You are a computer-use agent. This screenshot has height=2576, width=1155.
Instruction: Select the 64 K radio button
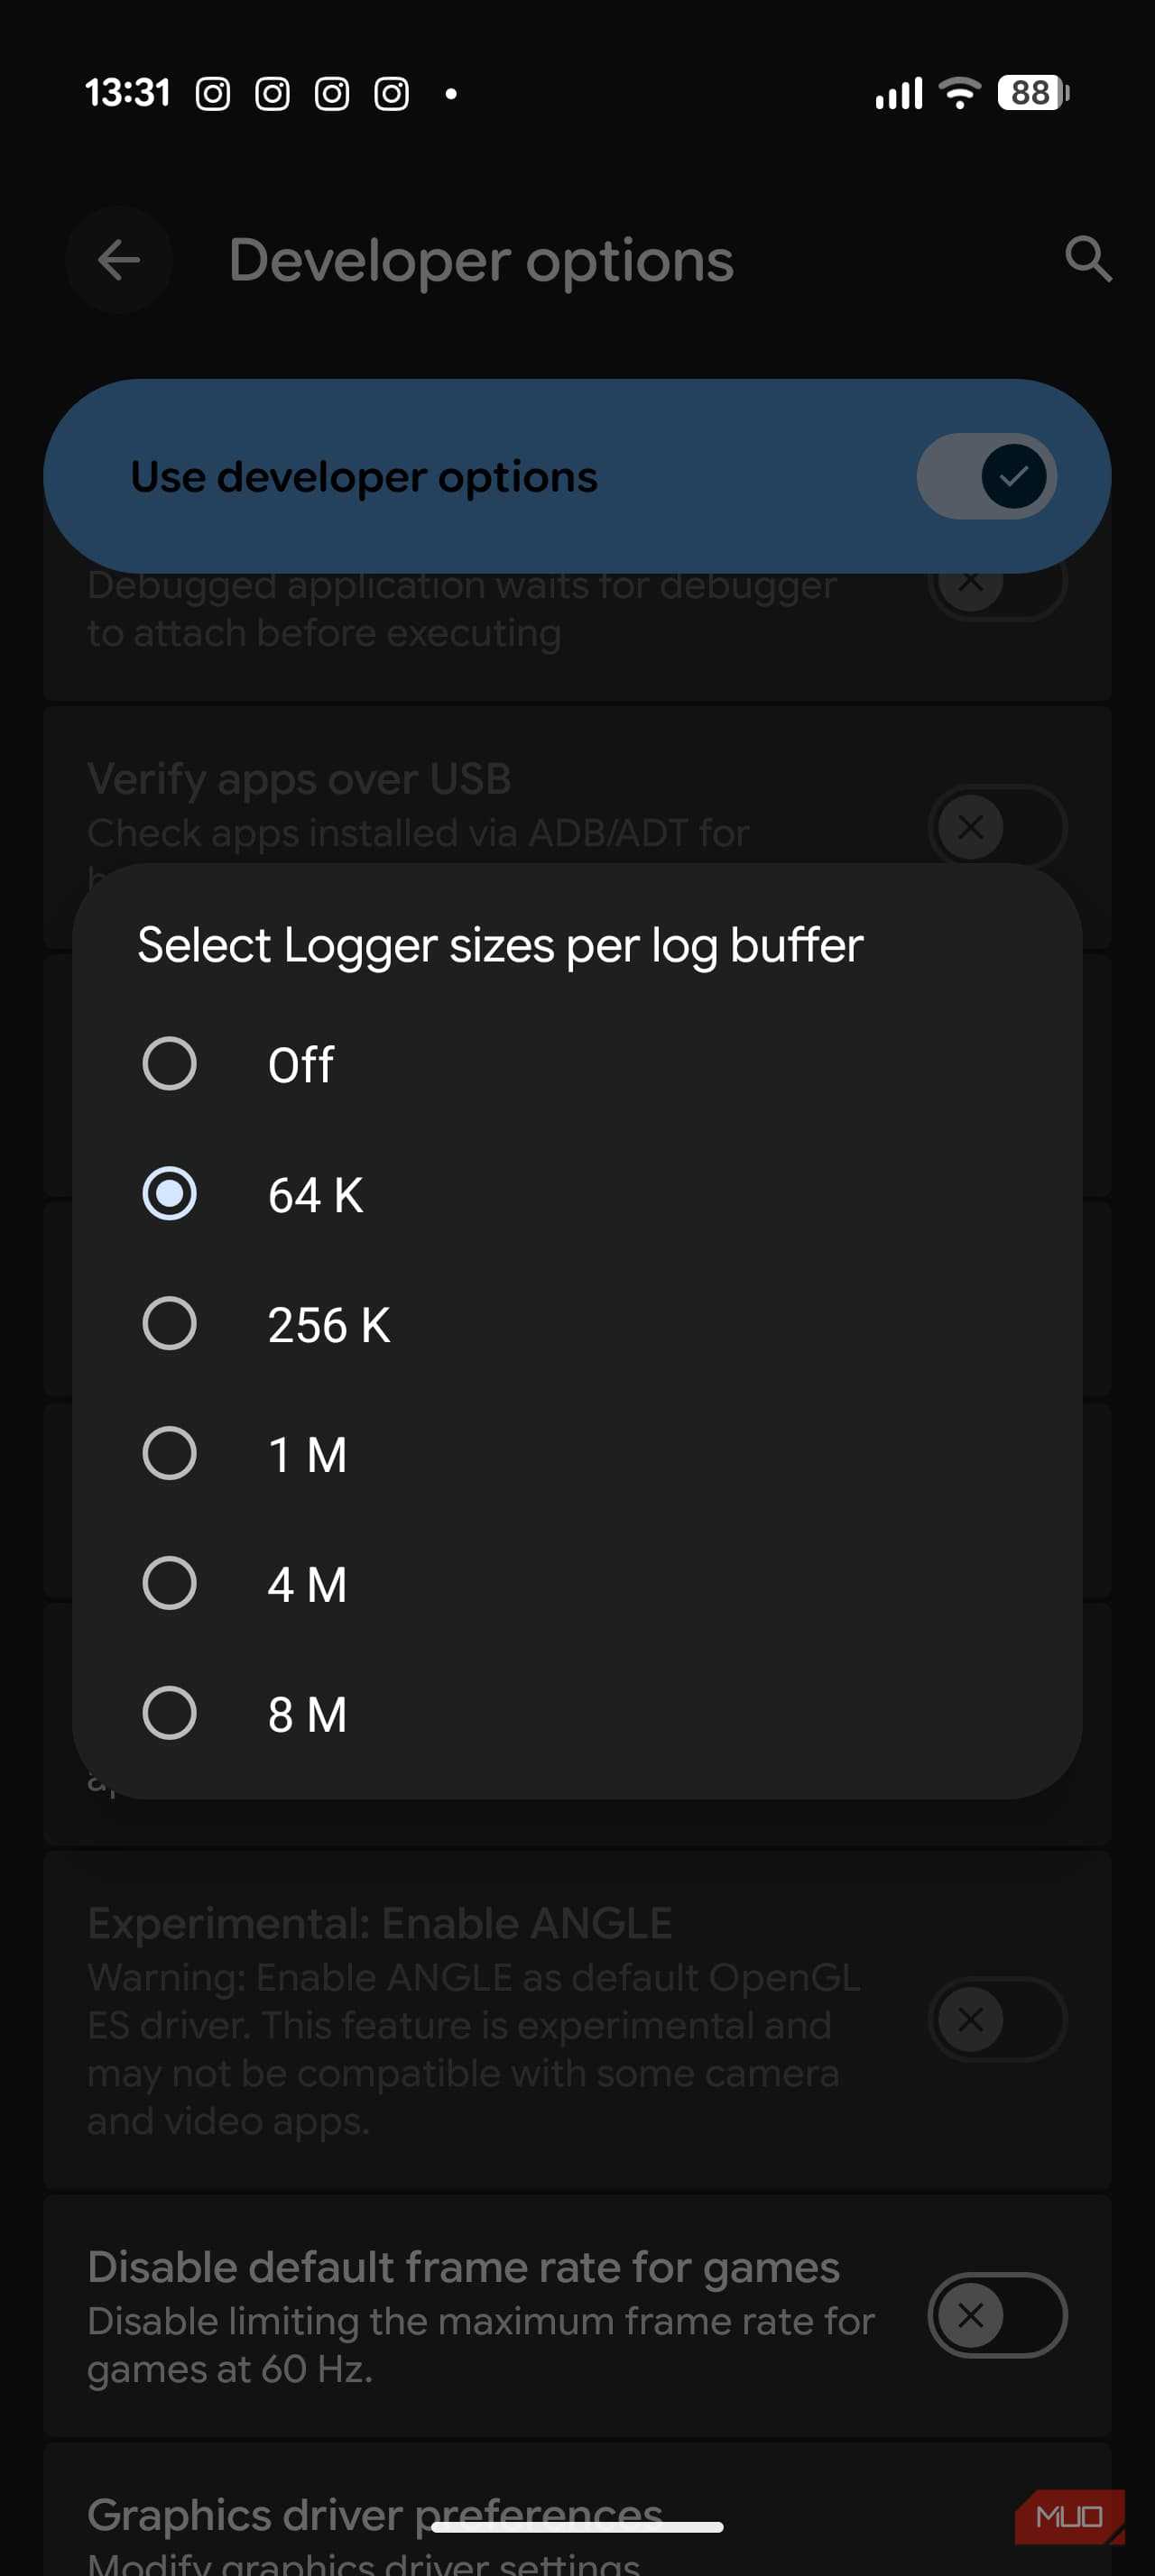point(169,1194)
